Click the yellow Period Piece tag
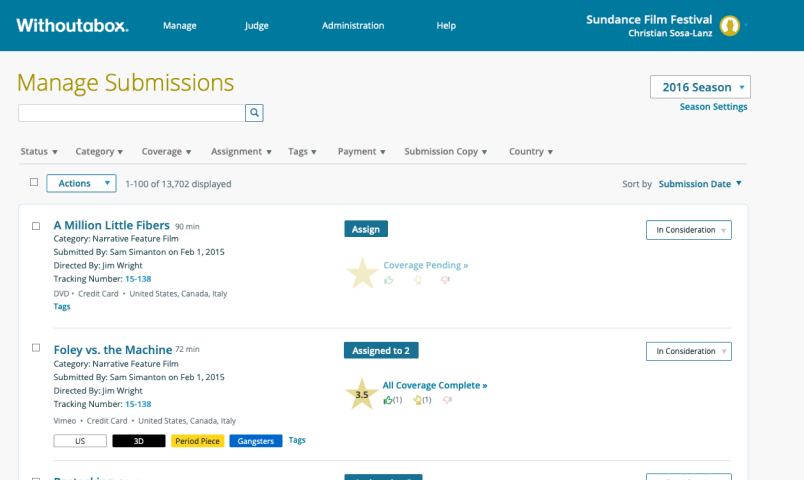Screen dimensions: 804x480 coord(197,441)
